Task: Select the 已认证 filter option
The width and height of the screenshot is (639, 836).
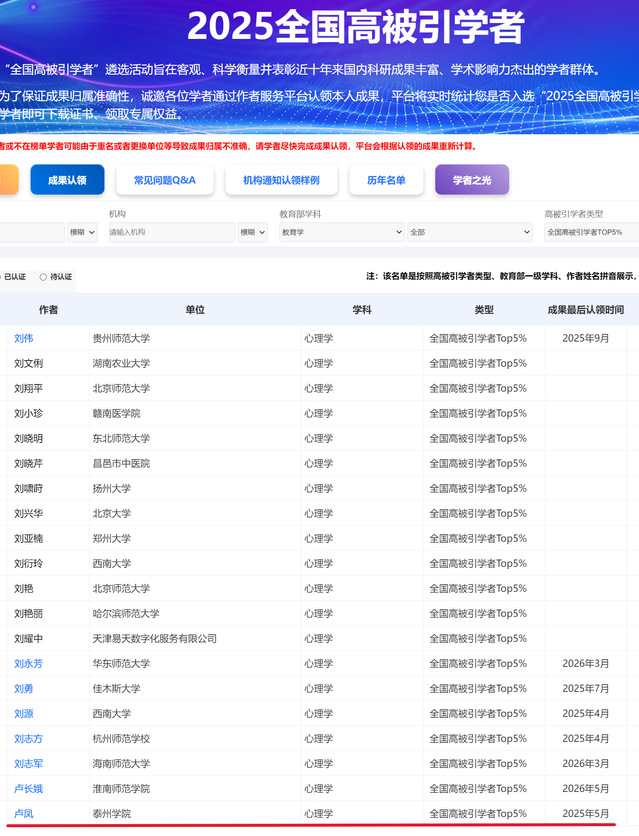Action: tap(14, 277)
